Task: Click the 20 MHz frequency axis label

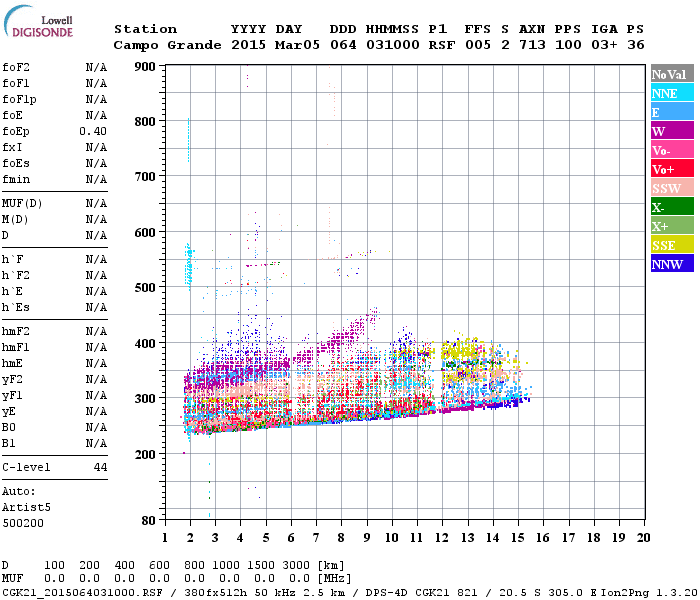Action: tap(644, 538)
